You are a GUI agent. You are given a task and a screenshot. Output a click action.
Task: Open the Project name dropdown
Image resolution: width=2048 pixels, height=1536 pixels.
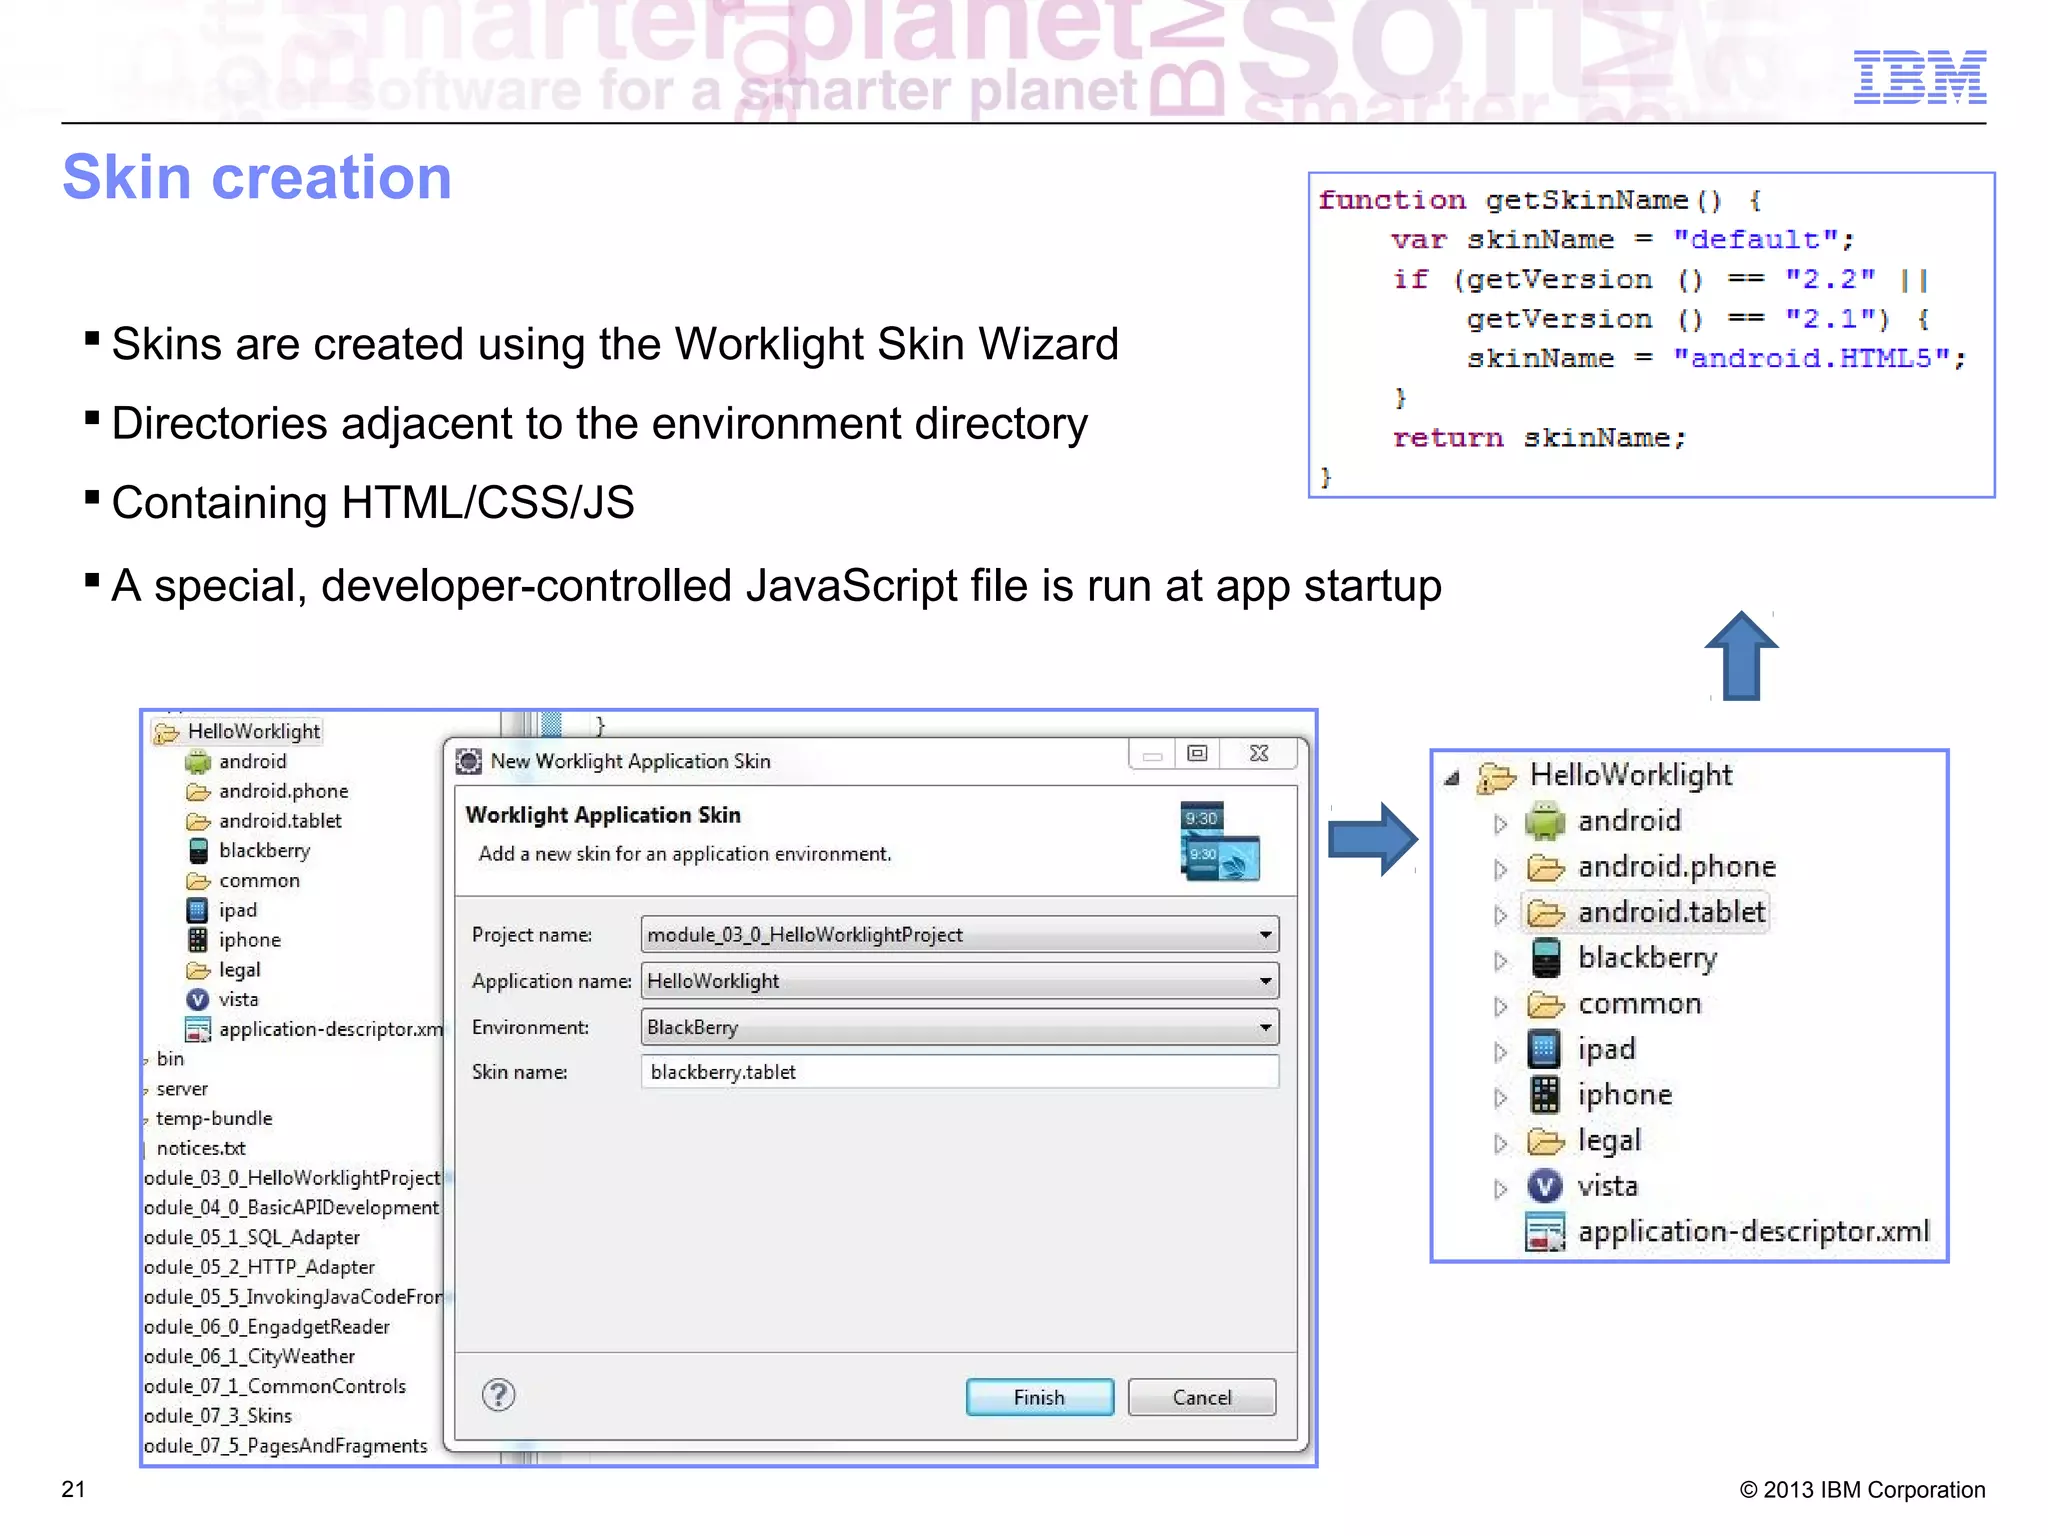click(960, 935)
